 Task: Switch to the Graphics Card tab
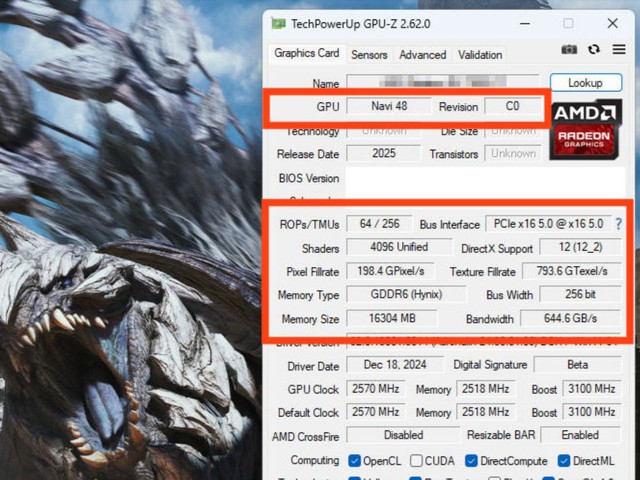pos(307,53)
